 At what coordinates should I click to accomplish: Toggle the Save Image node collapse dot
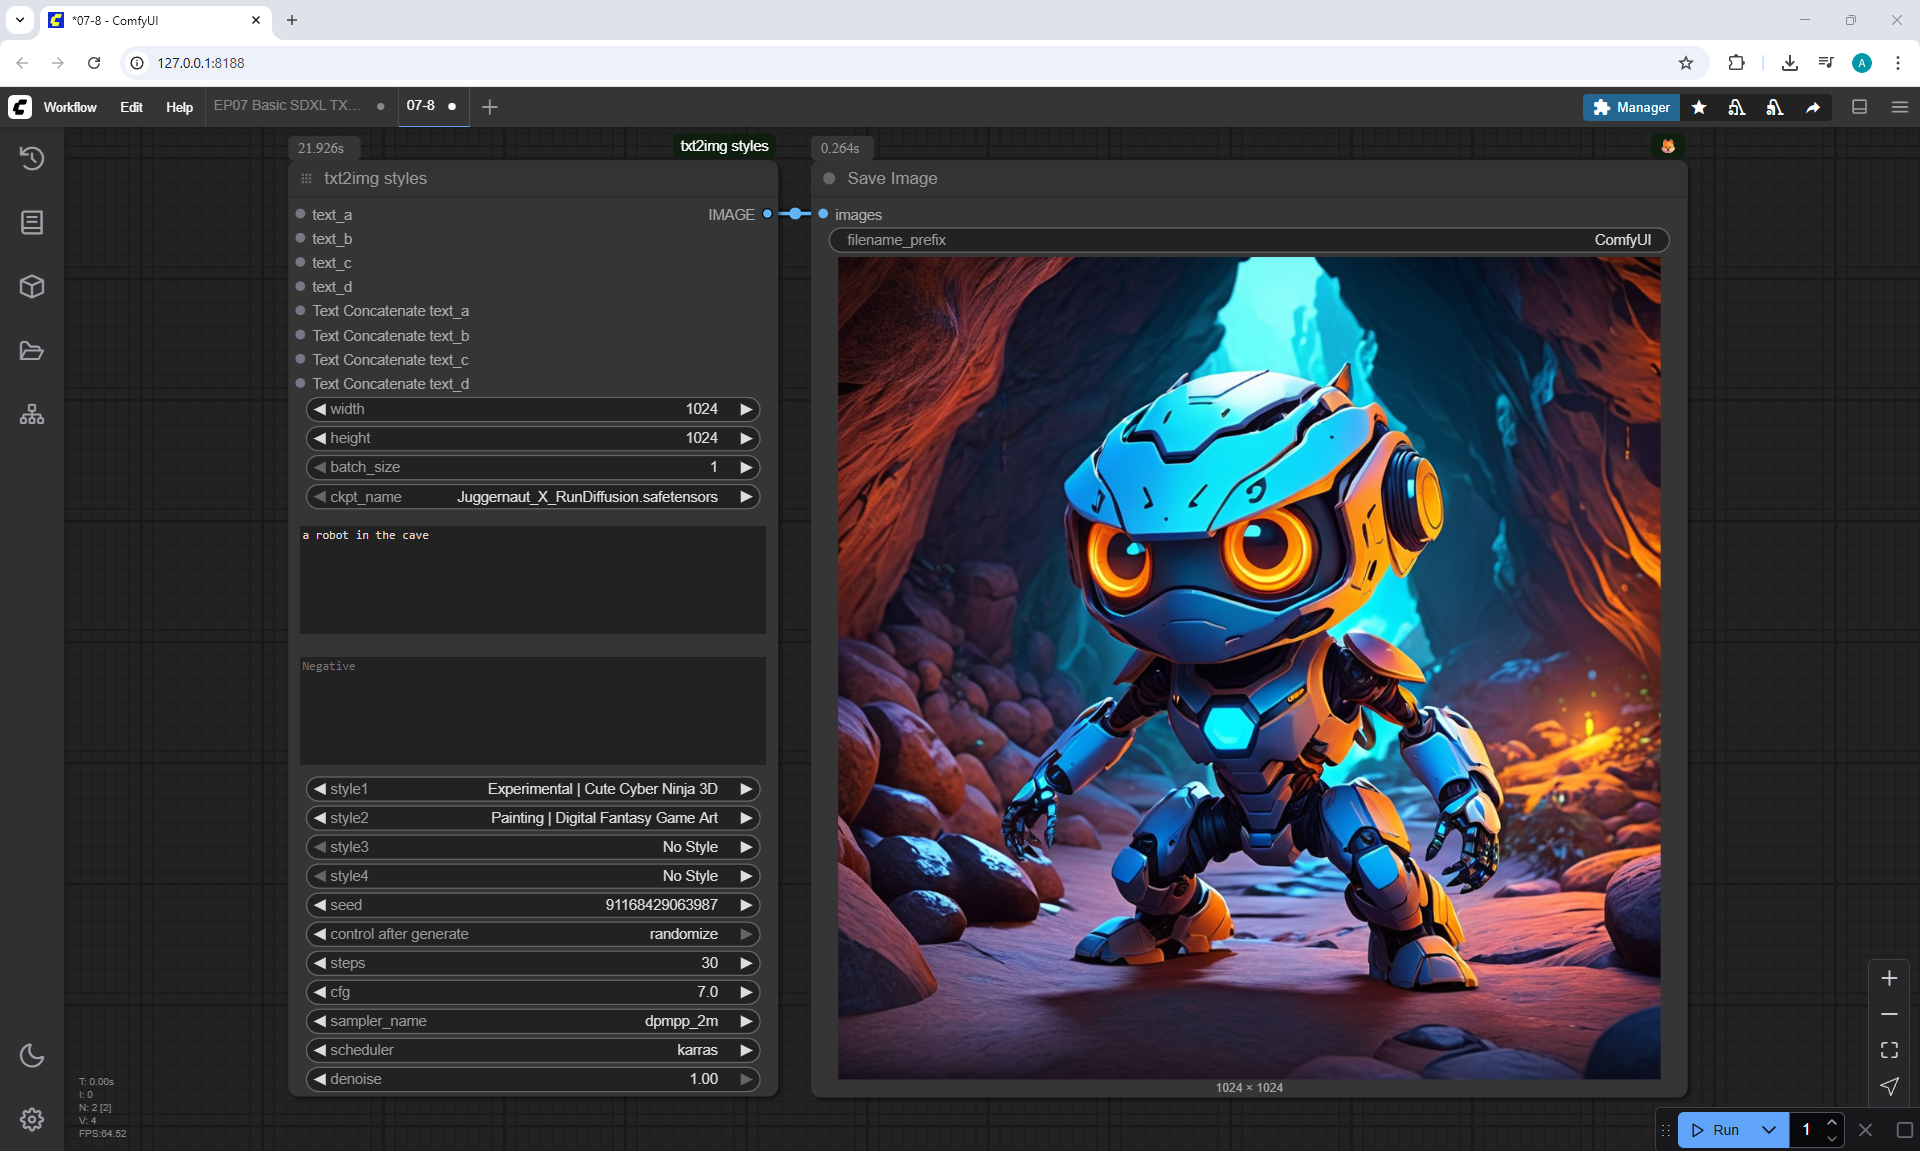pos(829,178)
